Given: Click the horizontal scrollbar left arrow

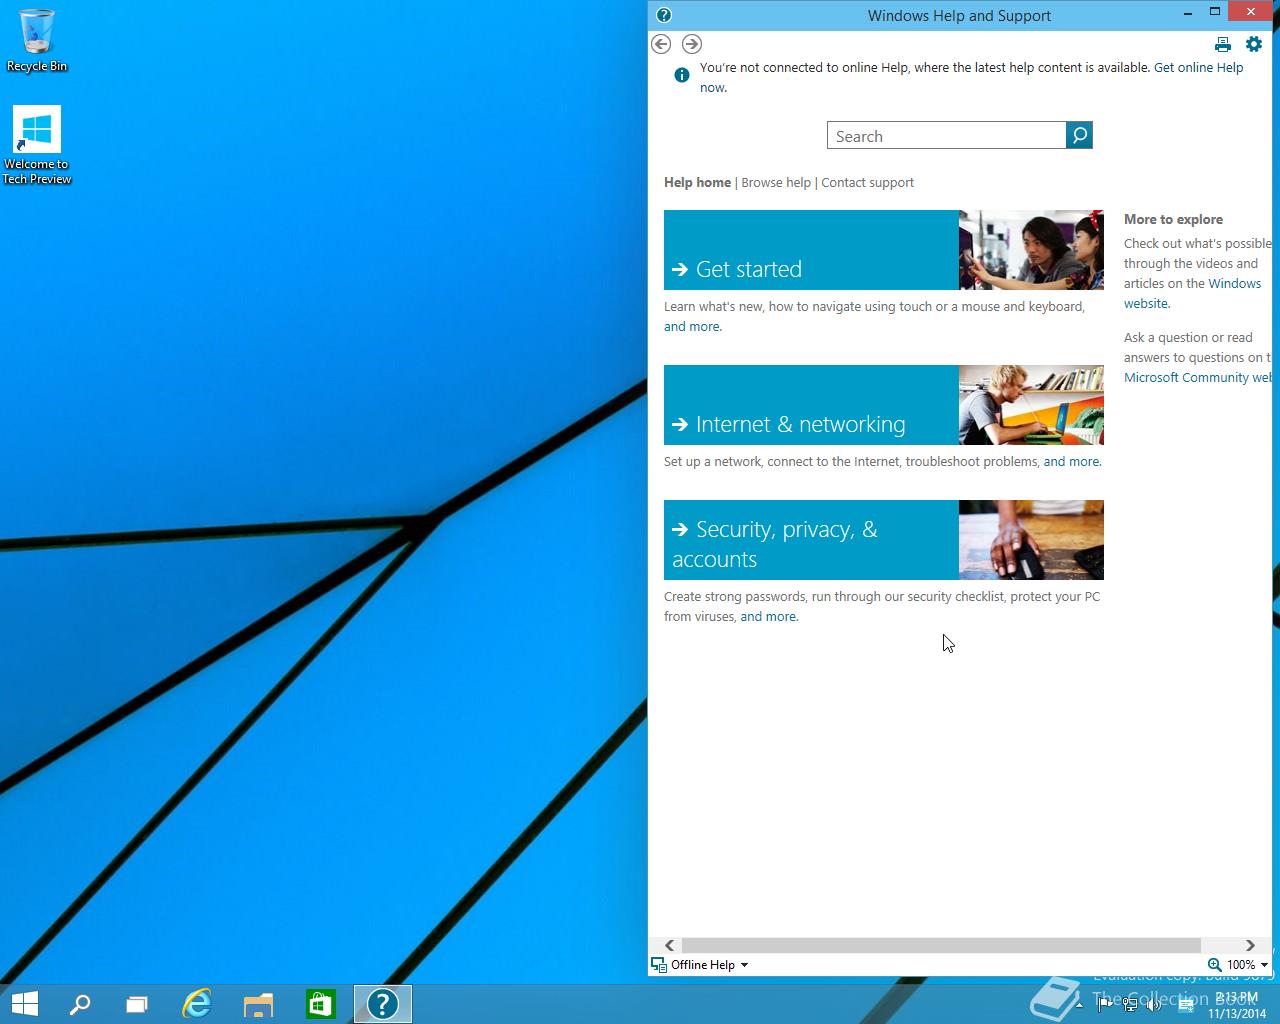Looking at the screenshot, I should 669,945.
